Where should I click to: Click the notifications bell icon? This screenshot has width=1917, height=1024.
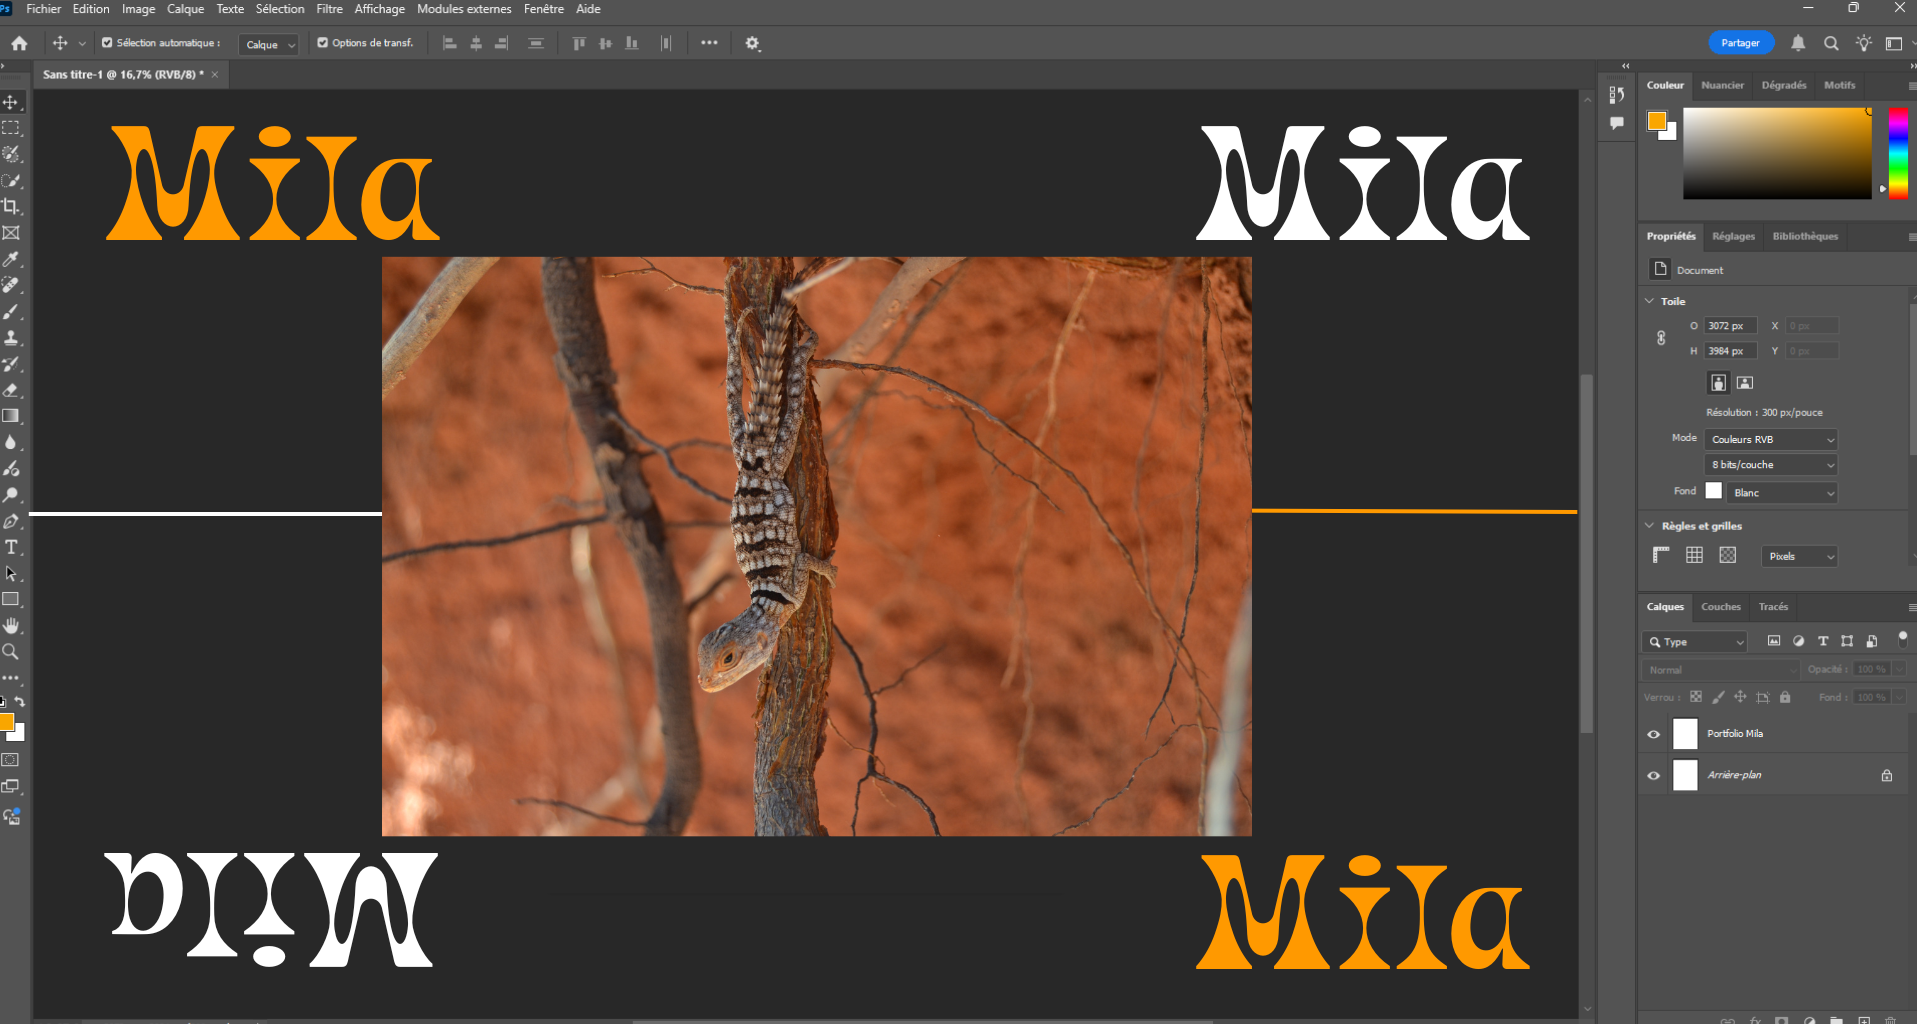pyautogui.click(x=1798, y=43)
